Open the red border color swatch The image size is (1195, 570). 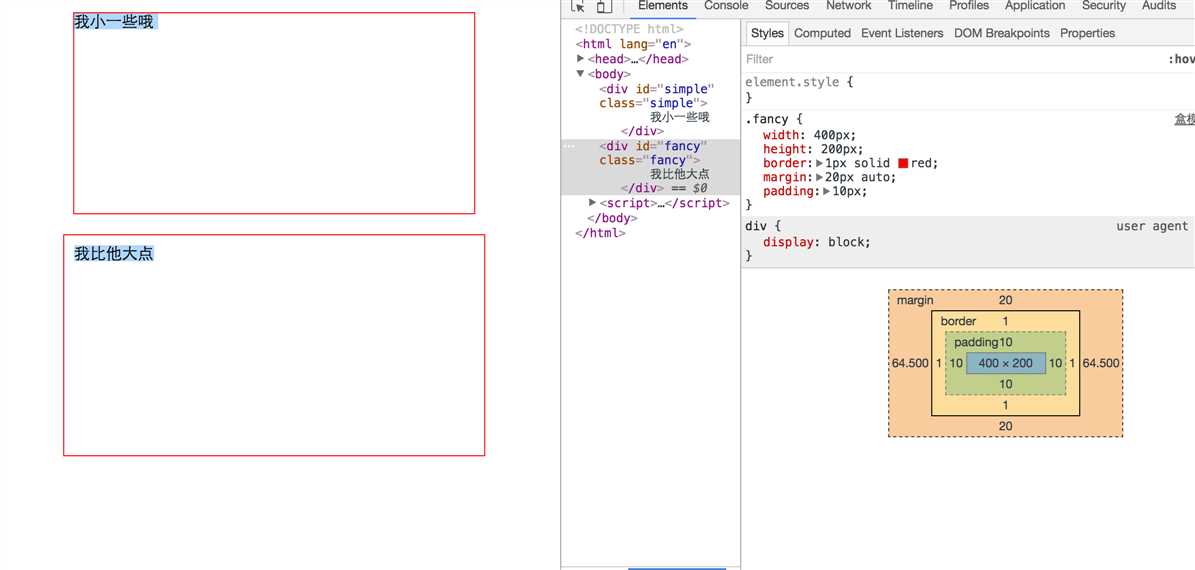click(x=903, y=163)
